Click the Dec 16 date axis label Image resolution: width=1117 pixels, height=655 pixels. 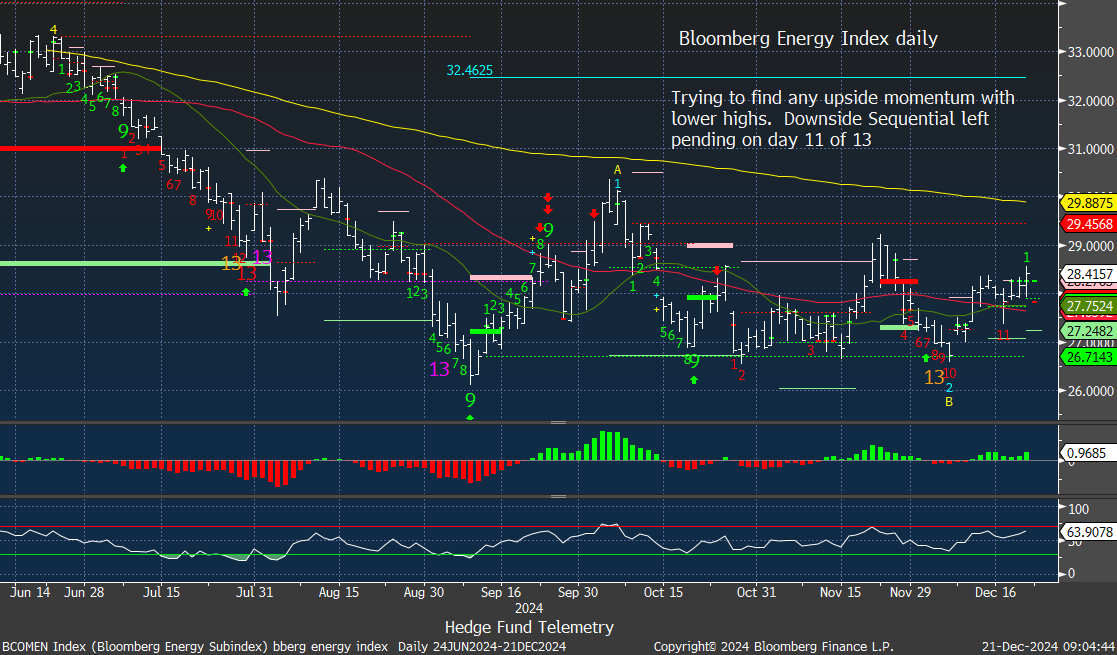pos(995,592)
